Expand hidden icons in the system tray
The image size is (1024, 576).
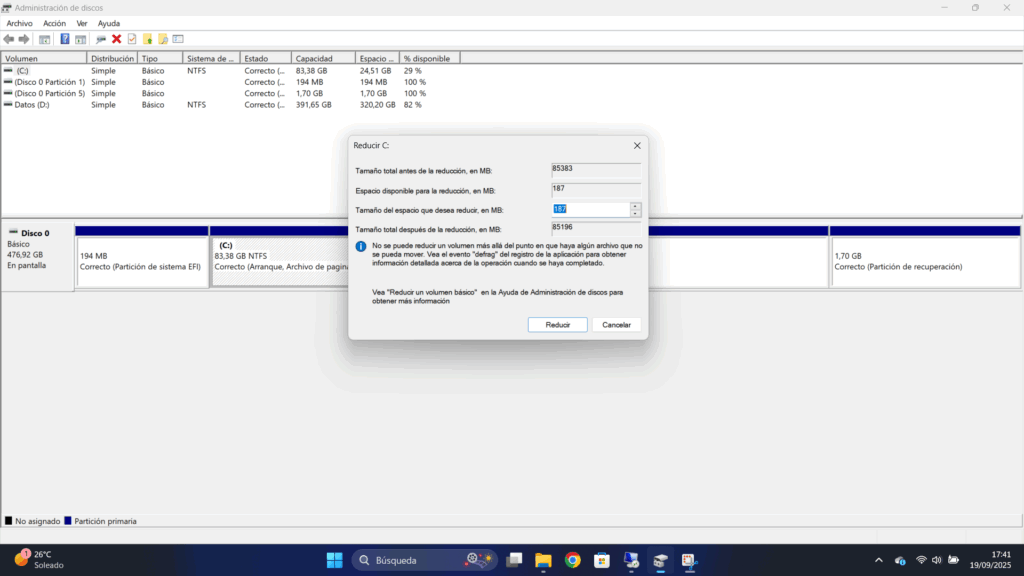click(x=878, y=560)
